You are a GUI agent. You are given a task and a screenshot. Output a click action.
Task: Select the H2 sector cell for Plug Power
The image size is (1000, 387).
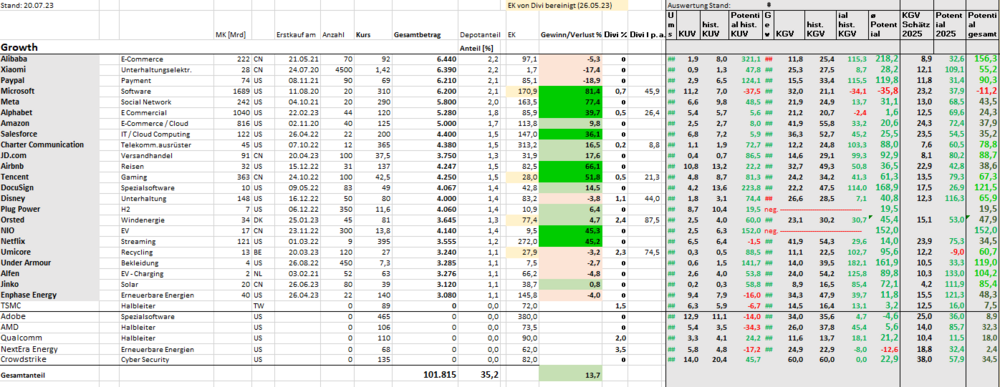pos(166,208)
